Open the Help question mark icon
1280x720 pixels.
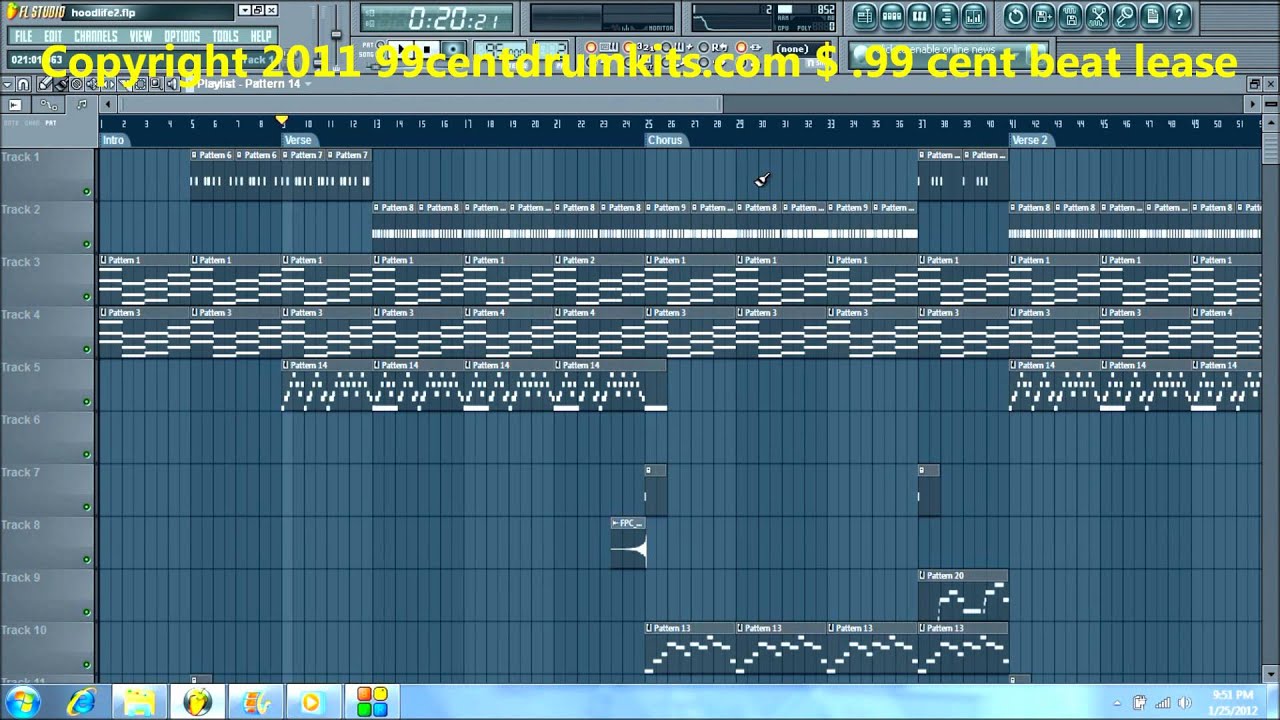coord(1179,16)
